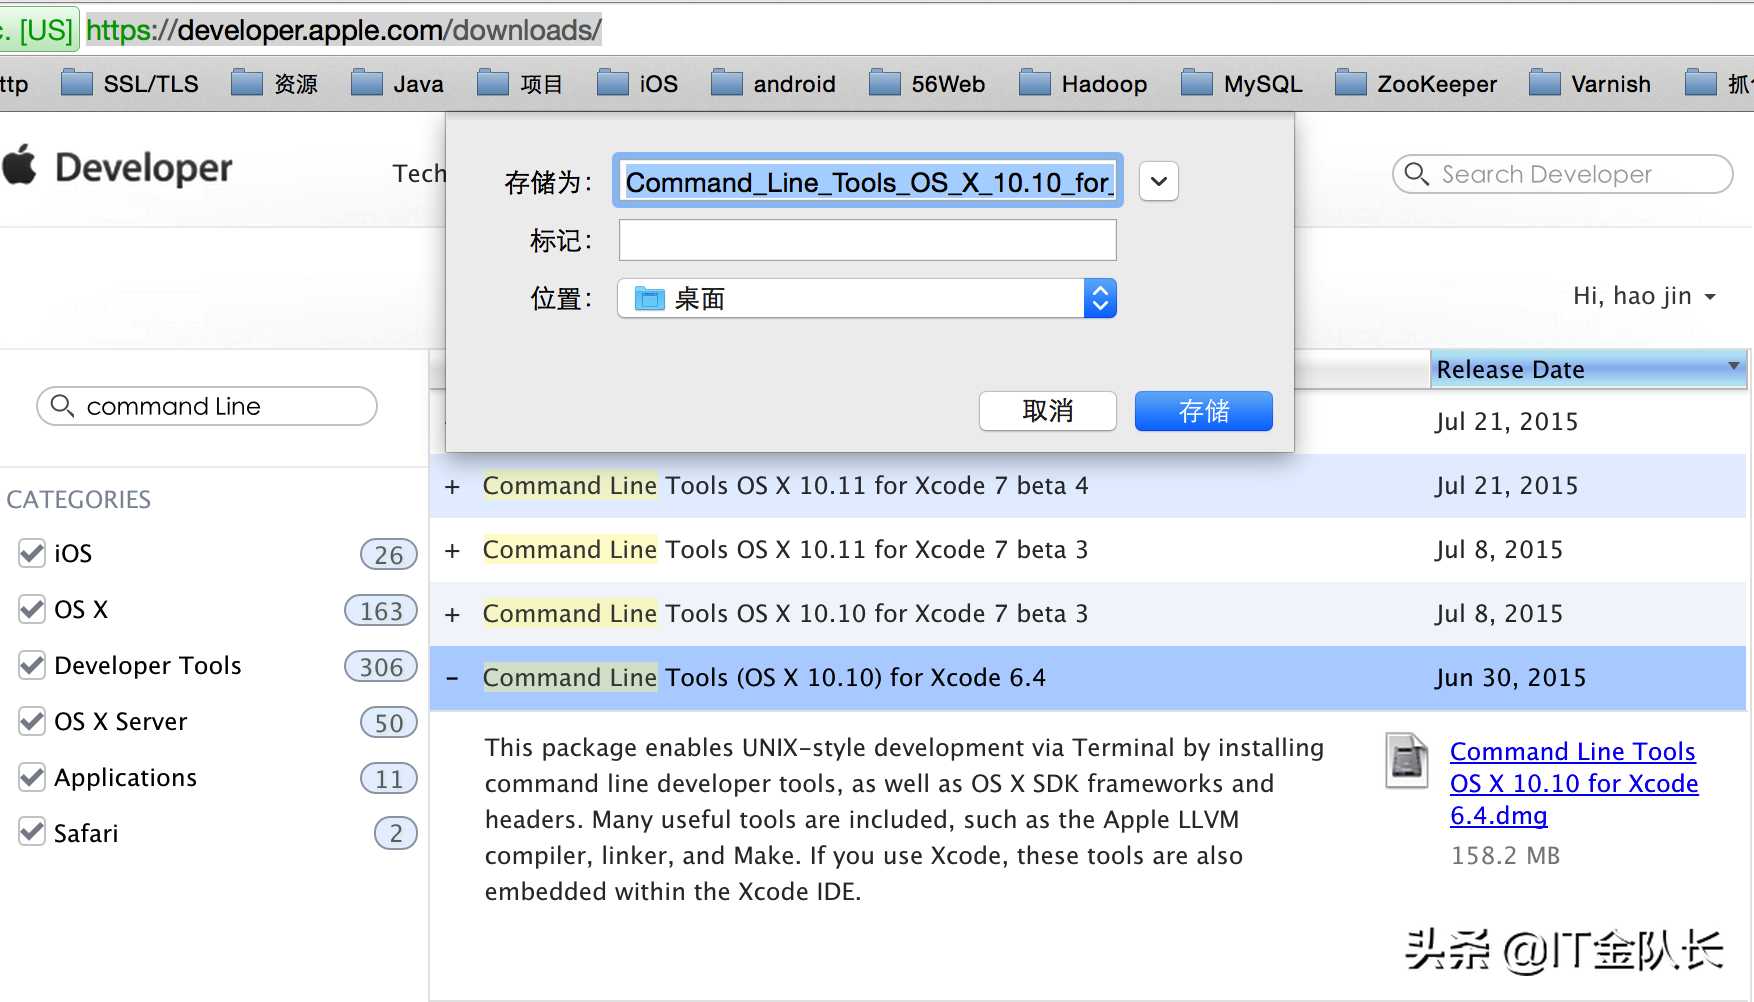Click the 标记 tags input field
1754x1002 pixels.
(x=867, y=240)
